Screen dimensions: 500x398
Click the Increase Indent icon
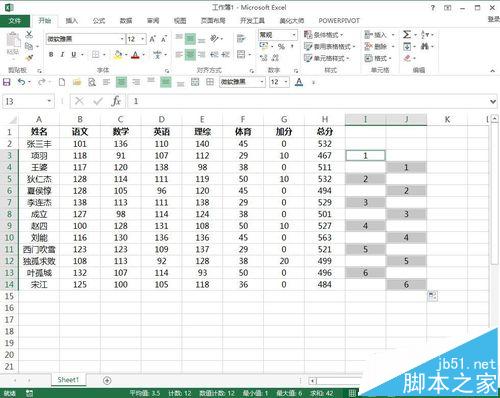tap(225, 54)
